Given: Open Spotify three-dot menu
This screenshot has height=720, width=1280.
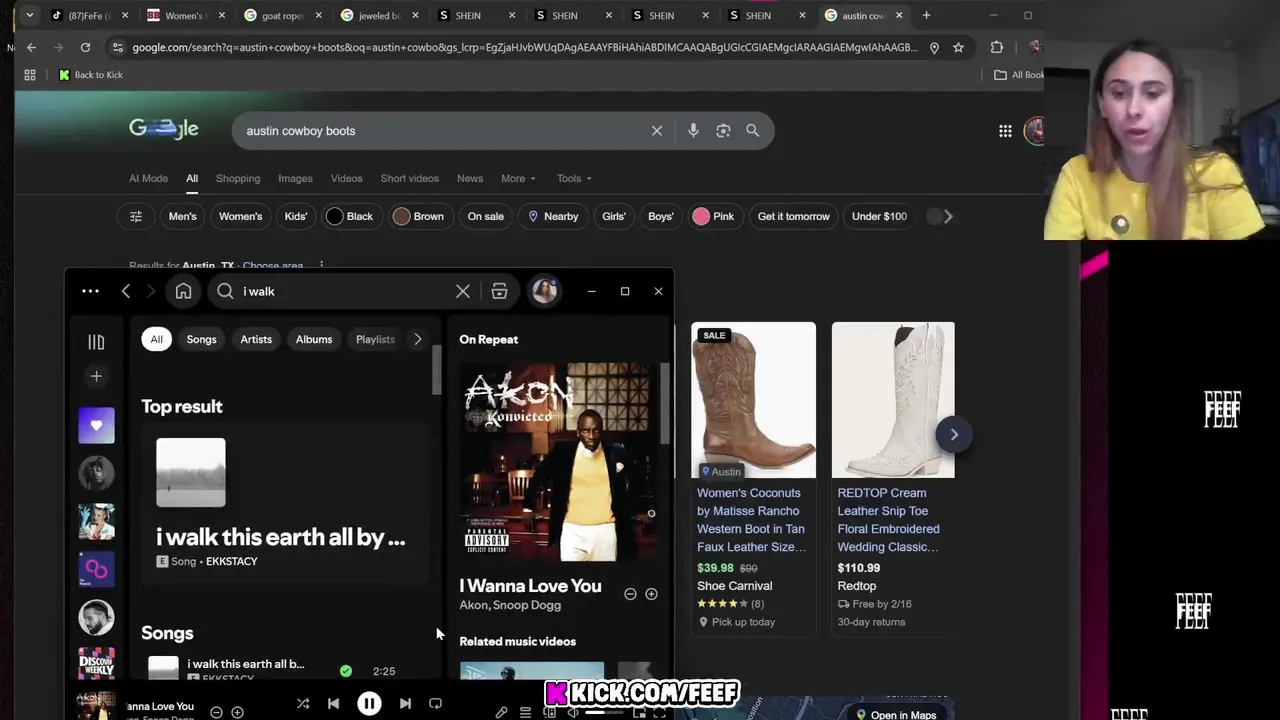Looking at the screenshot, I should [90, 291].
